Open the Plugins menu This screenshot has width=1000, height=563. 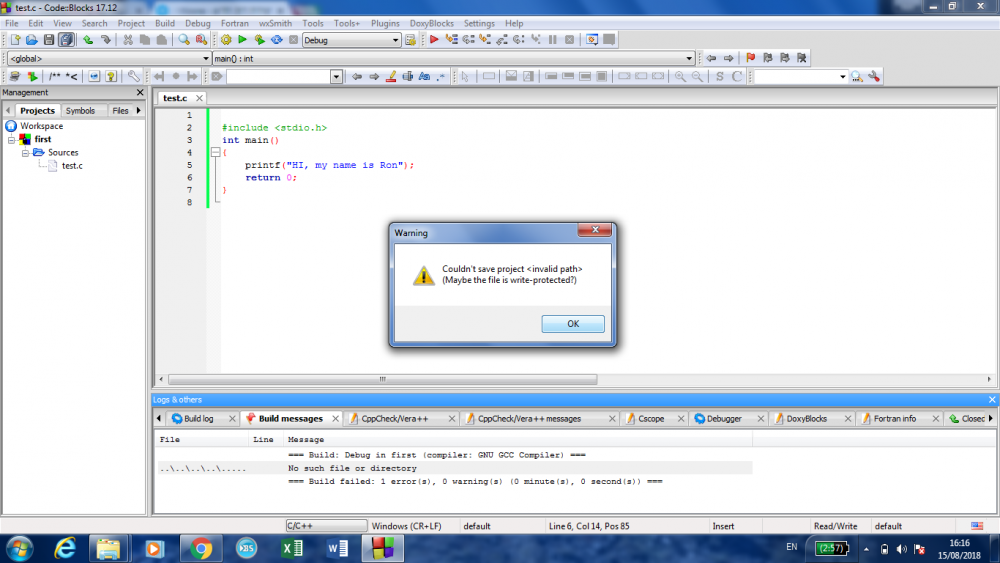(x=385, y=23)
